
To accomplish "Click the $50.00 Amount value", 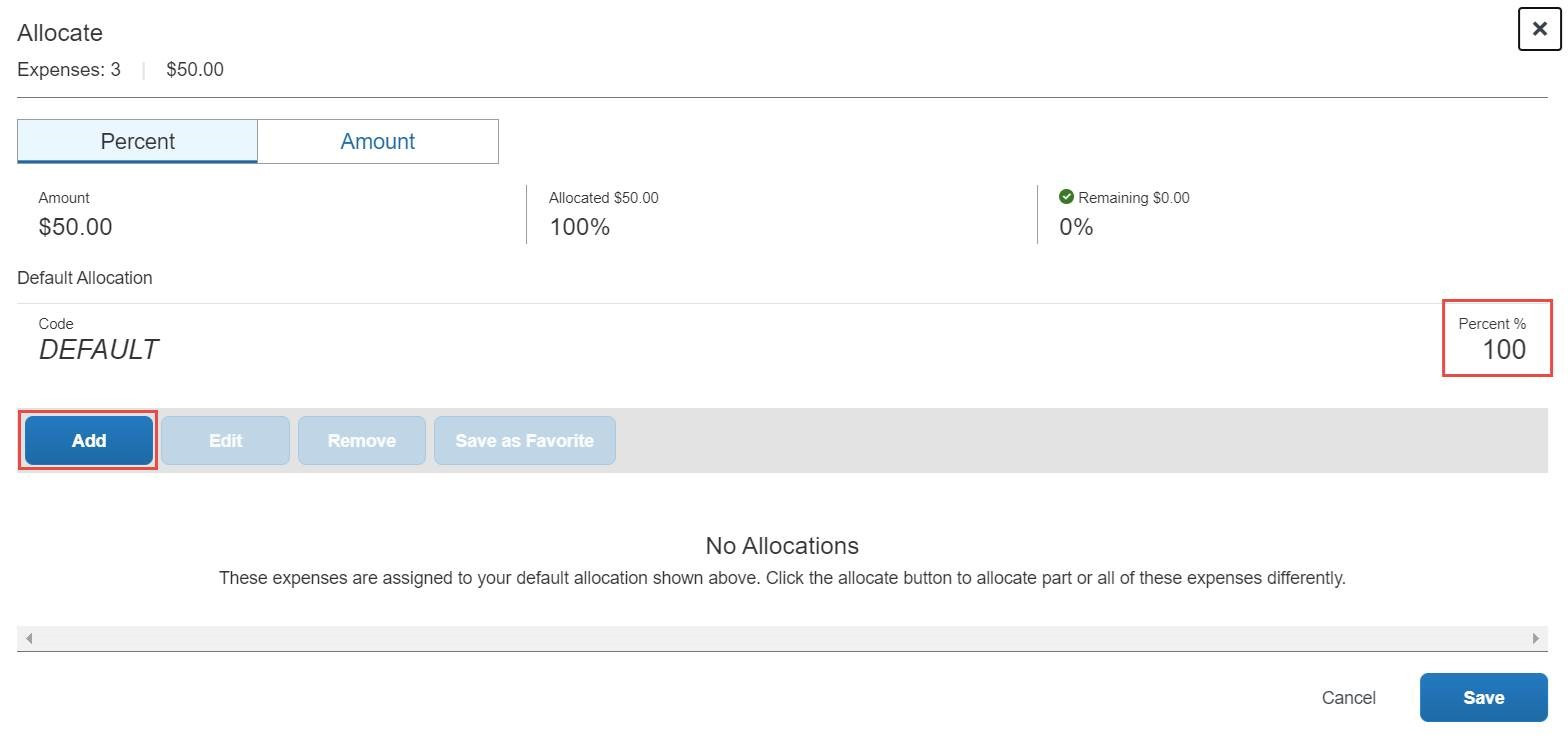I will coord(75,227).
